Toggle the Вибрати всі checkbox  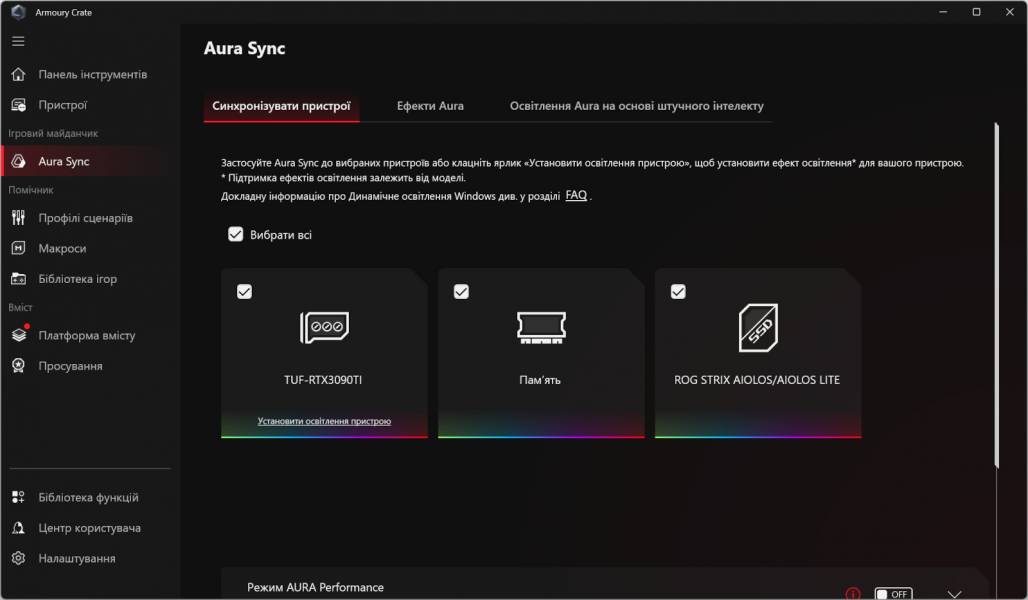point(235,235)
